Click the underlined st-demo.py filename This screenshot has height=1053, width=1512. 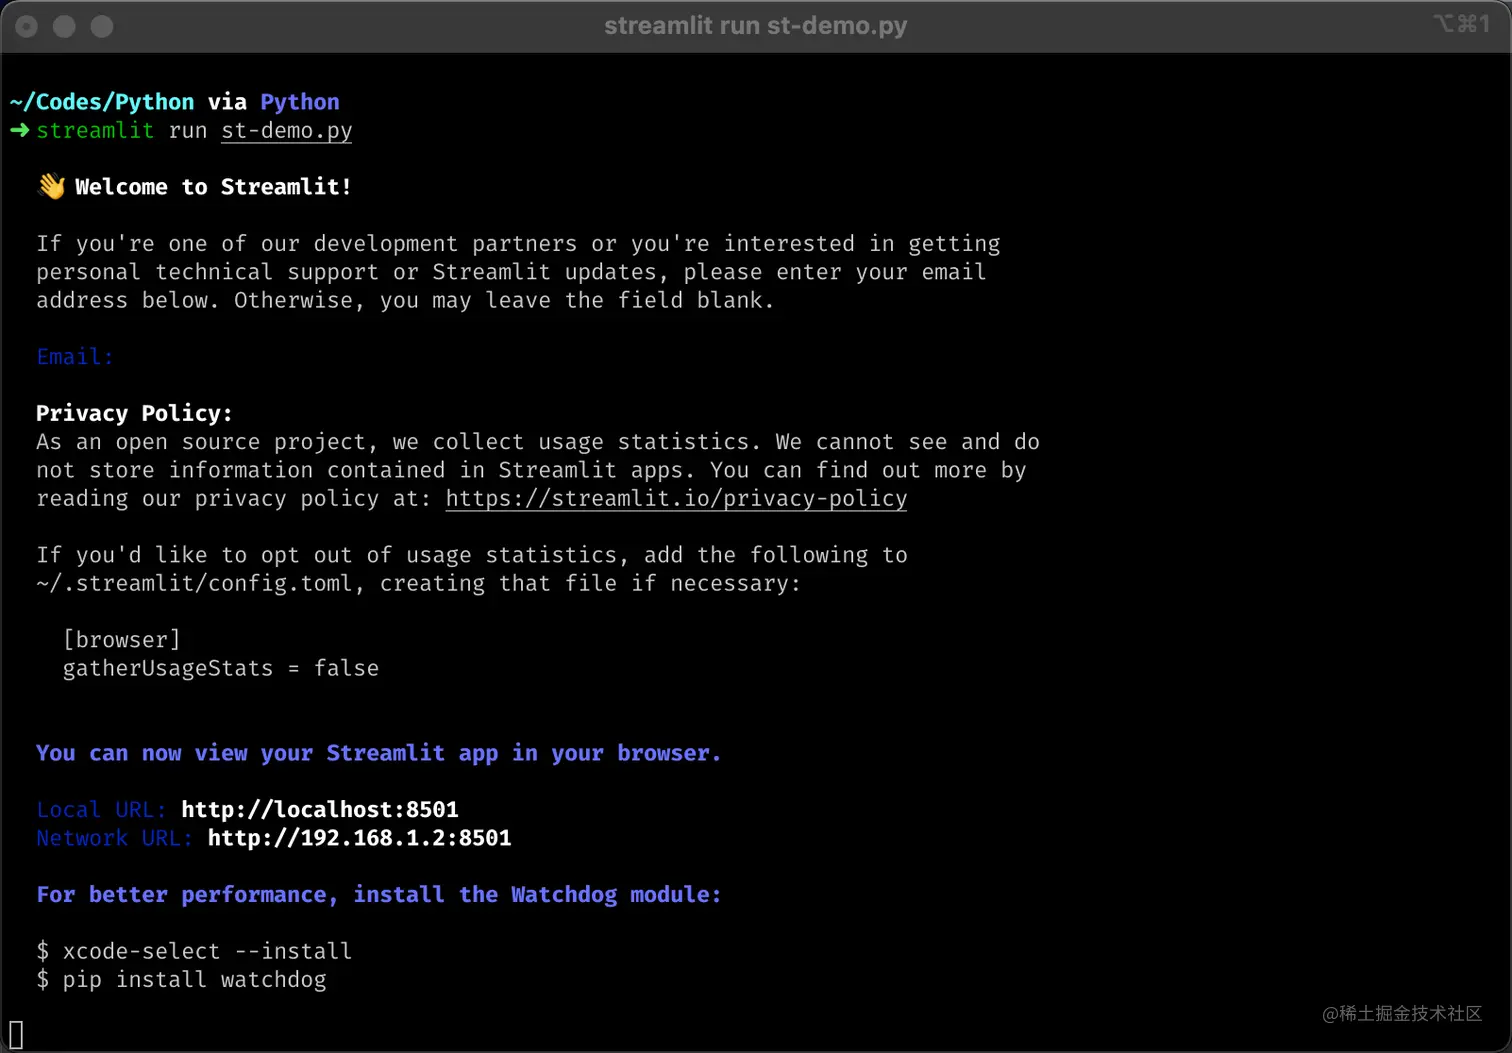click(x=286, y=130)
